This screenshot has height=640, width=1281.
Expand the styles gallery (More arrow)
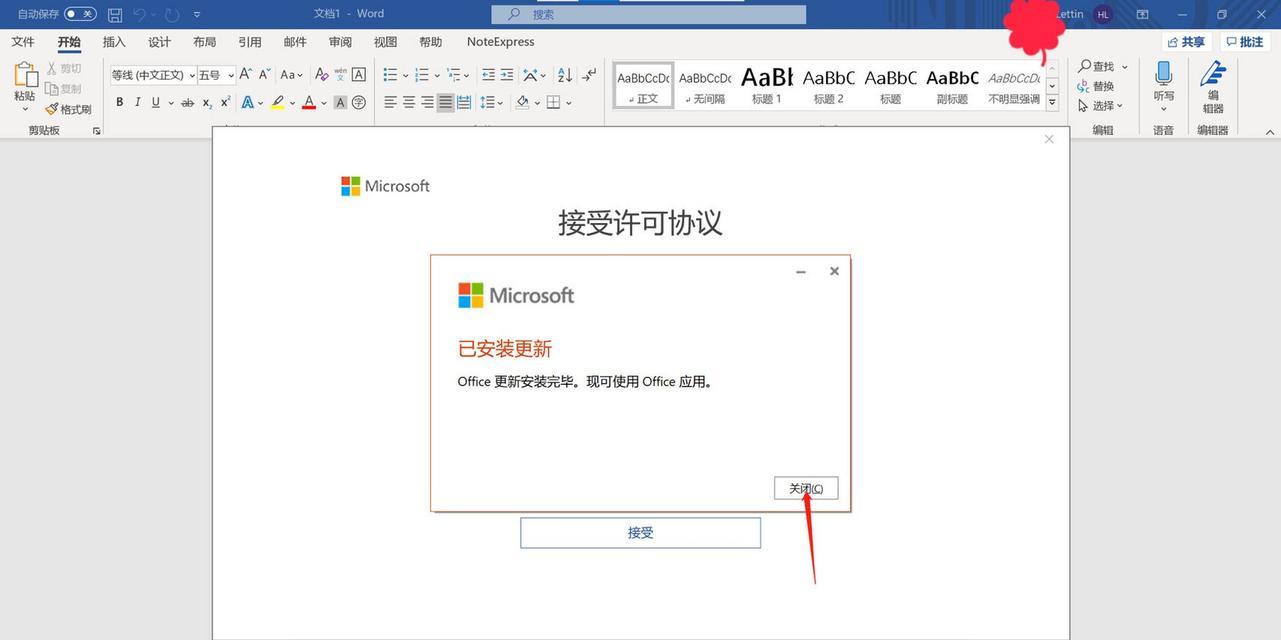tap(1052, 102)
